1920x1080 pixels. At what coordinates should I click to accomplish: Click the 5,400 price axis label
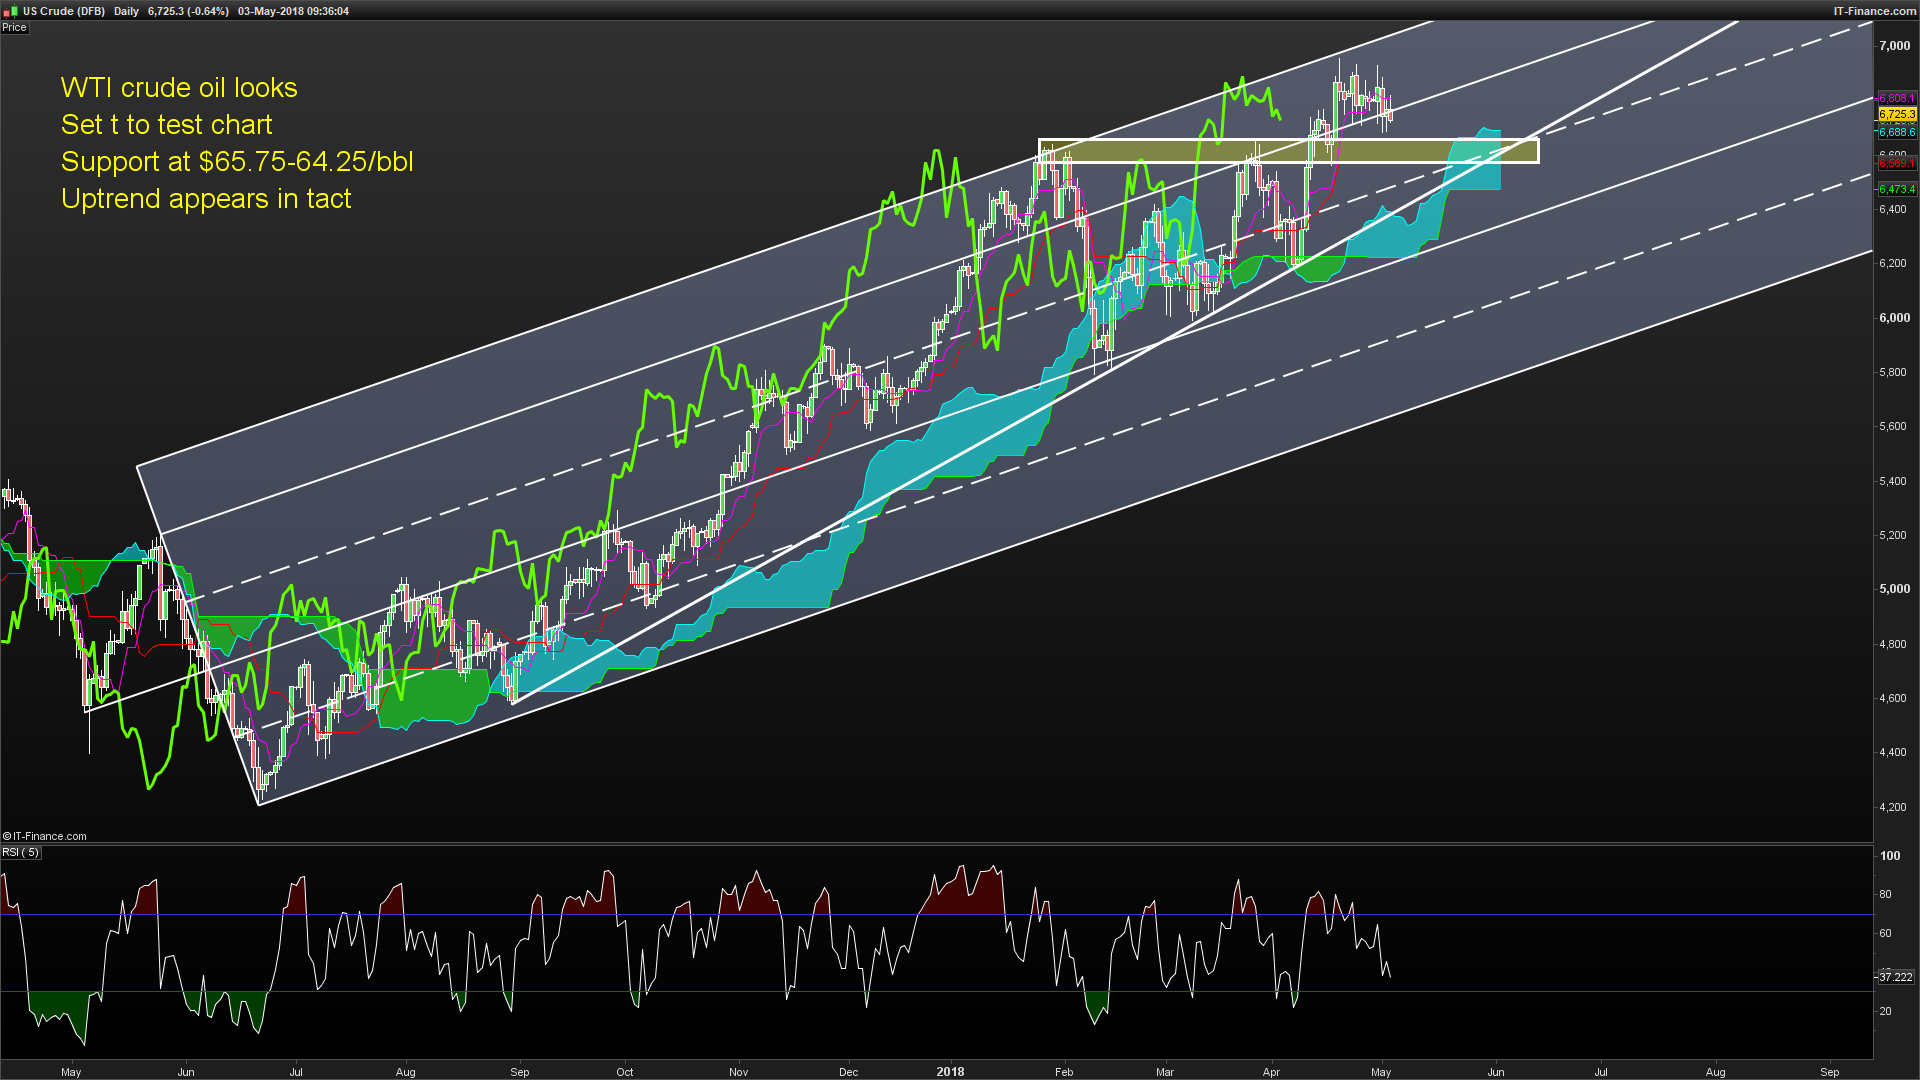1893,481
